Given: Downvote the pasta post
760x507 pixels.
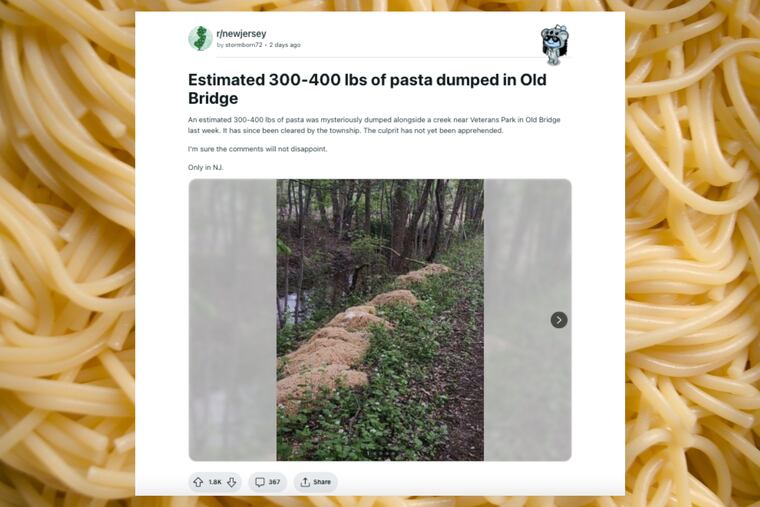Looking at the screenshot, I should pyautogui.click(x=232, y=482).
